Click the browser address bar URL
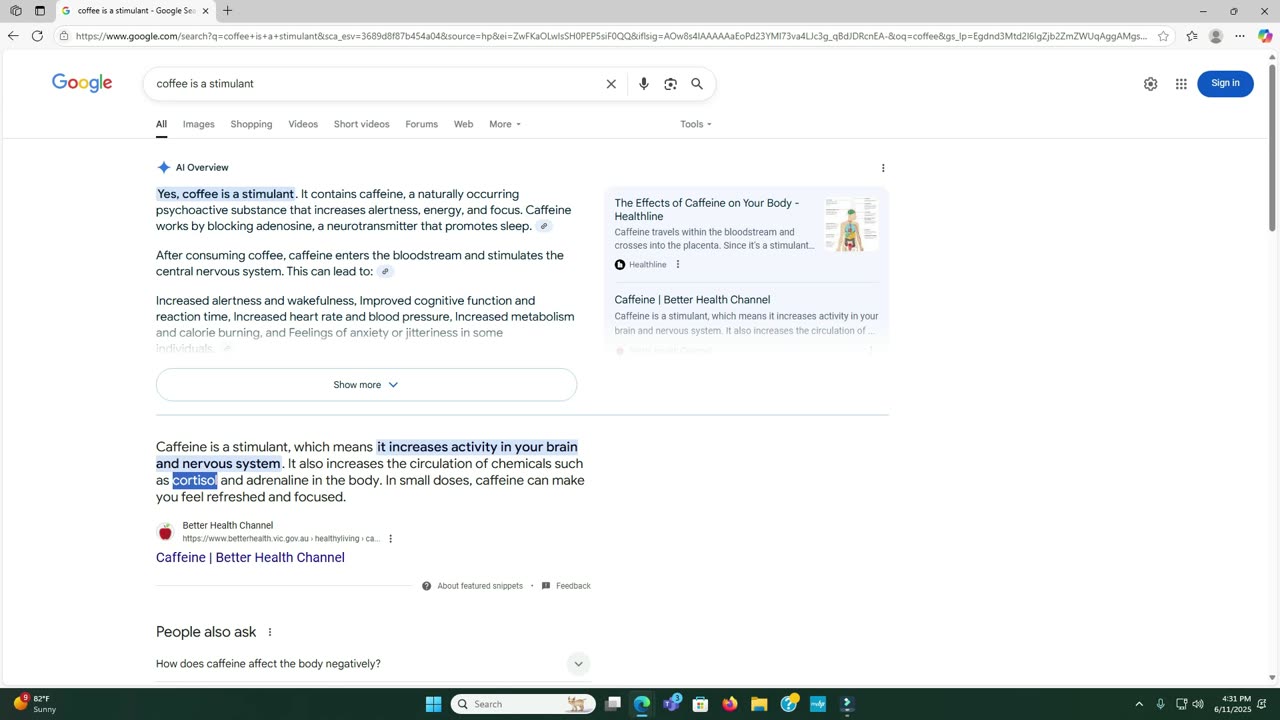Screen dimensions: 1280x720 611,36
